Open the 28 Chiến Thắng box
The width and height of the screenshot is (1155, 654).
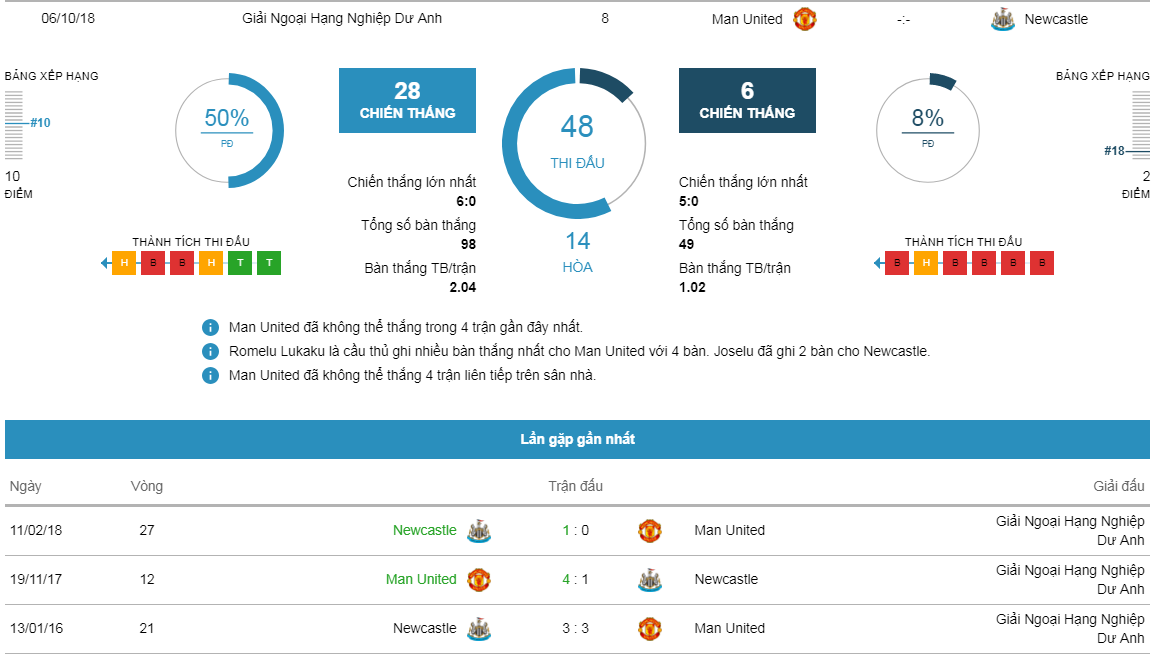coord(407,101)
